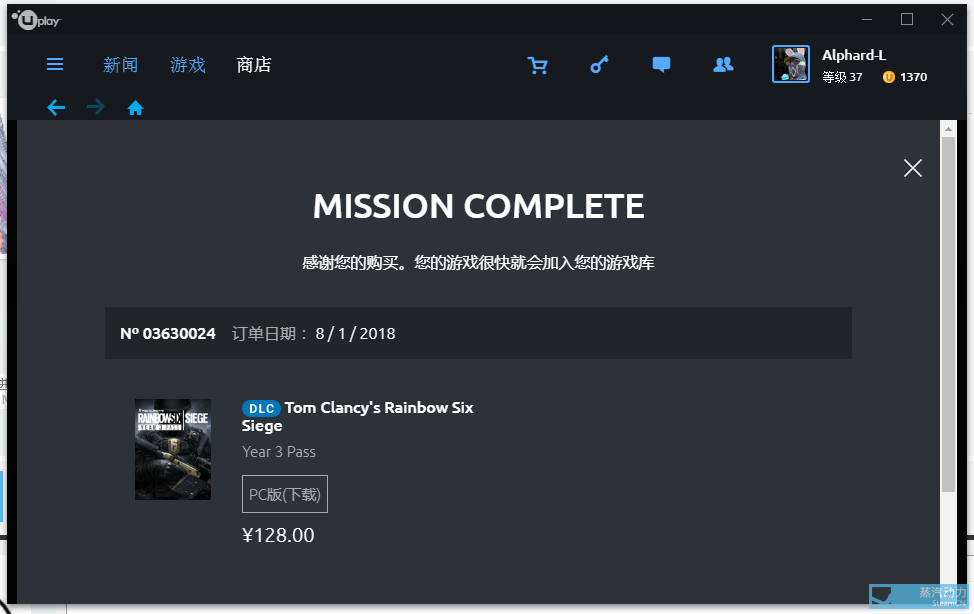Image resolution: width=974 pixels, height=614 pixels.
Task: Click the Tom Clancy's Rainbow Six Siege title
Action: coord(358,416)
